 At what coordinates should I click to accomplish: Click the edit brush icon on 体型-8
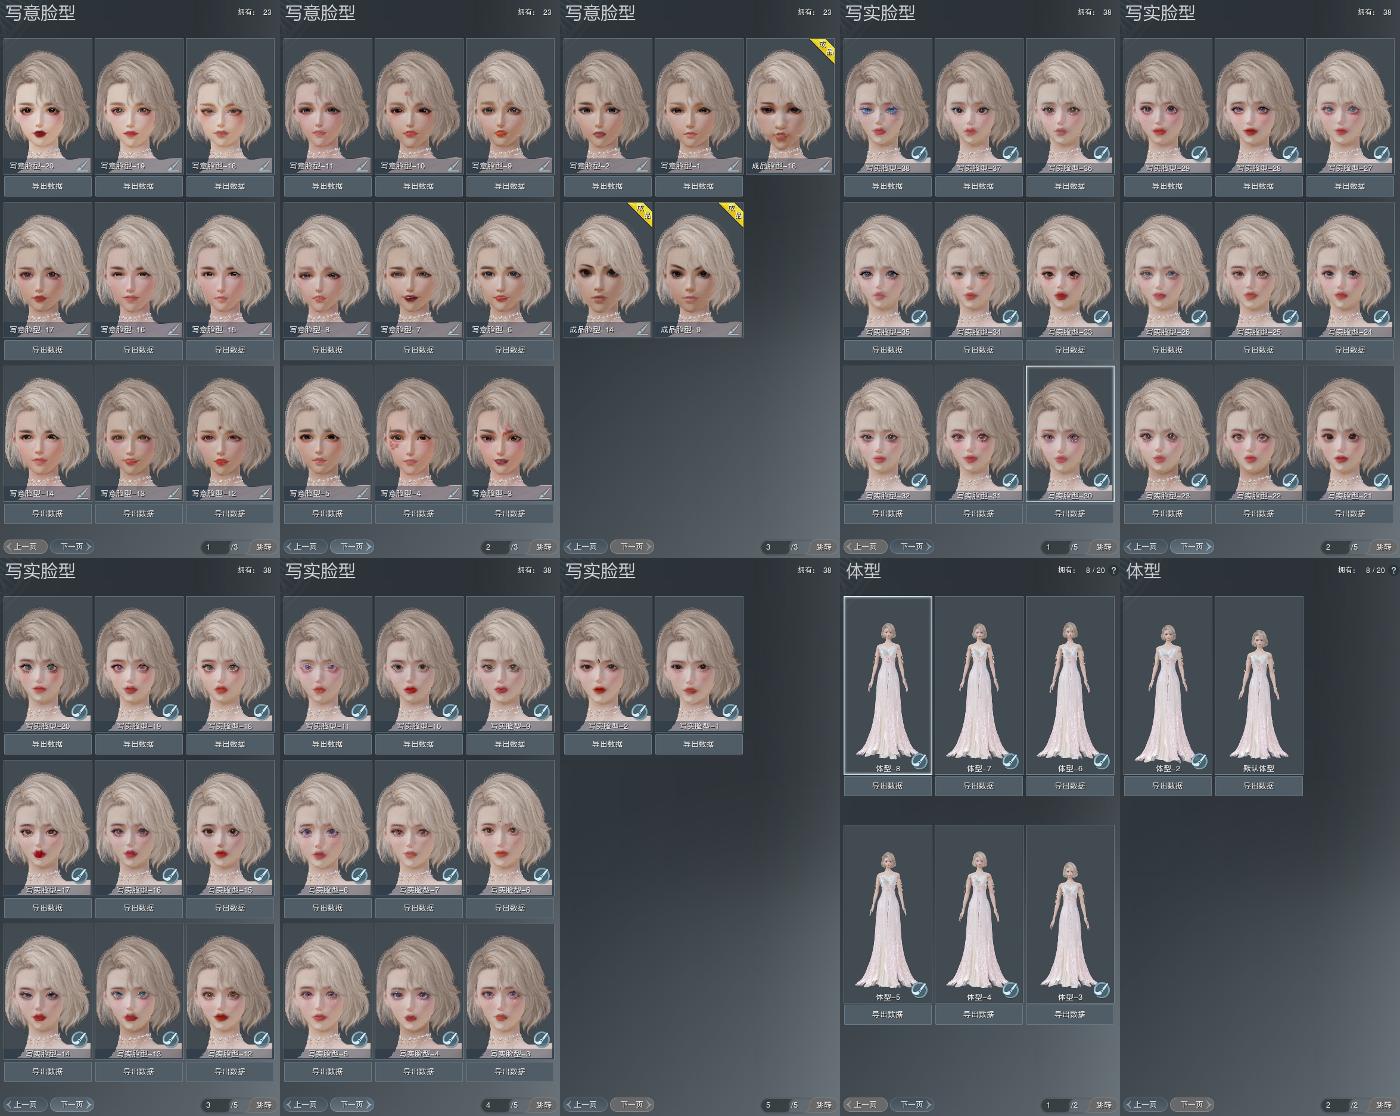pos(918,762)
